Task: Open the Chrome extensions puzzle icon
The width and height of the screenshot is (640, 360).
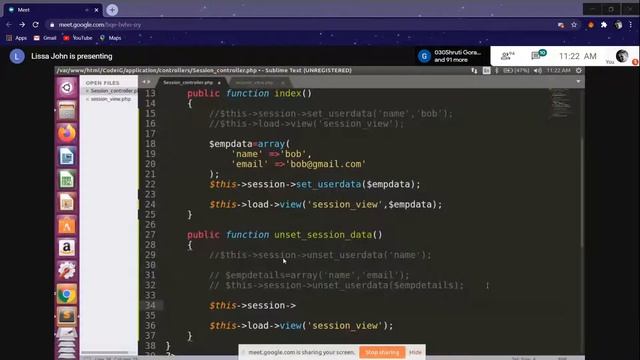Action: (x=604, y=25)
